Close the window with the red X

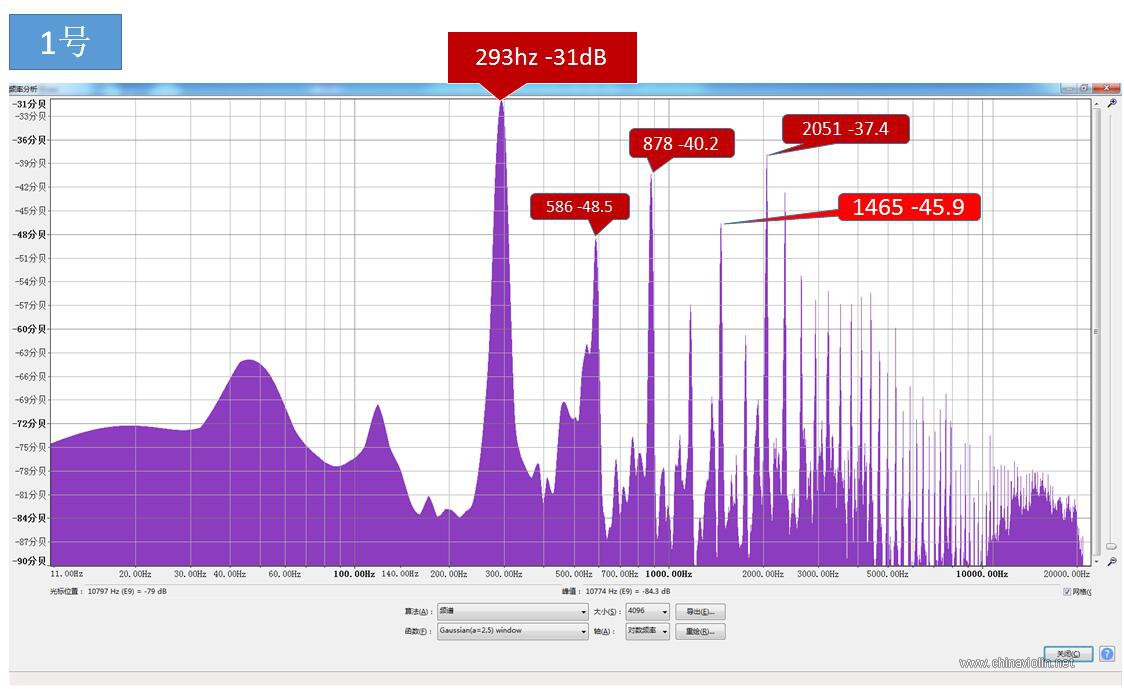[1106, 88]
